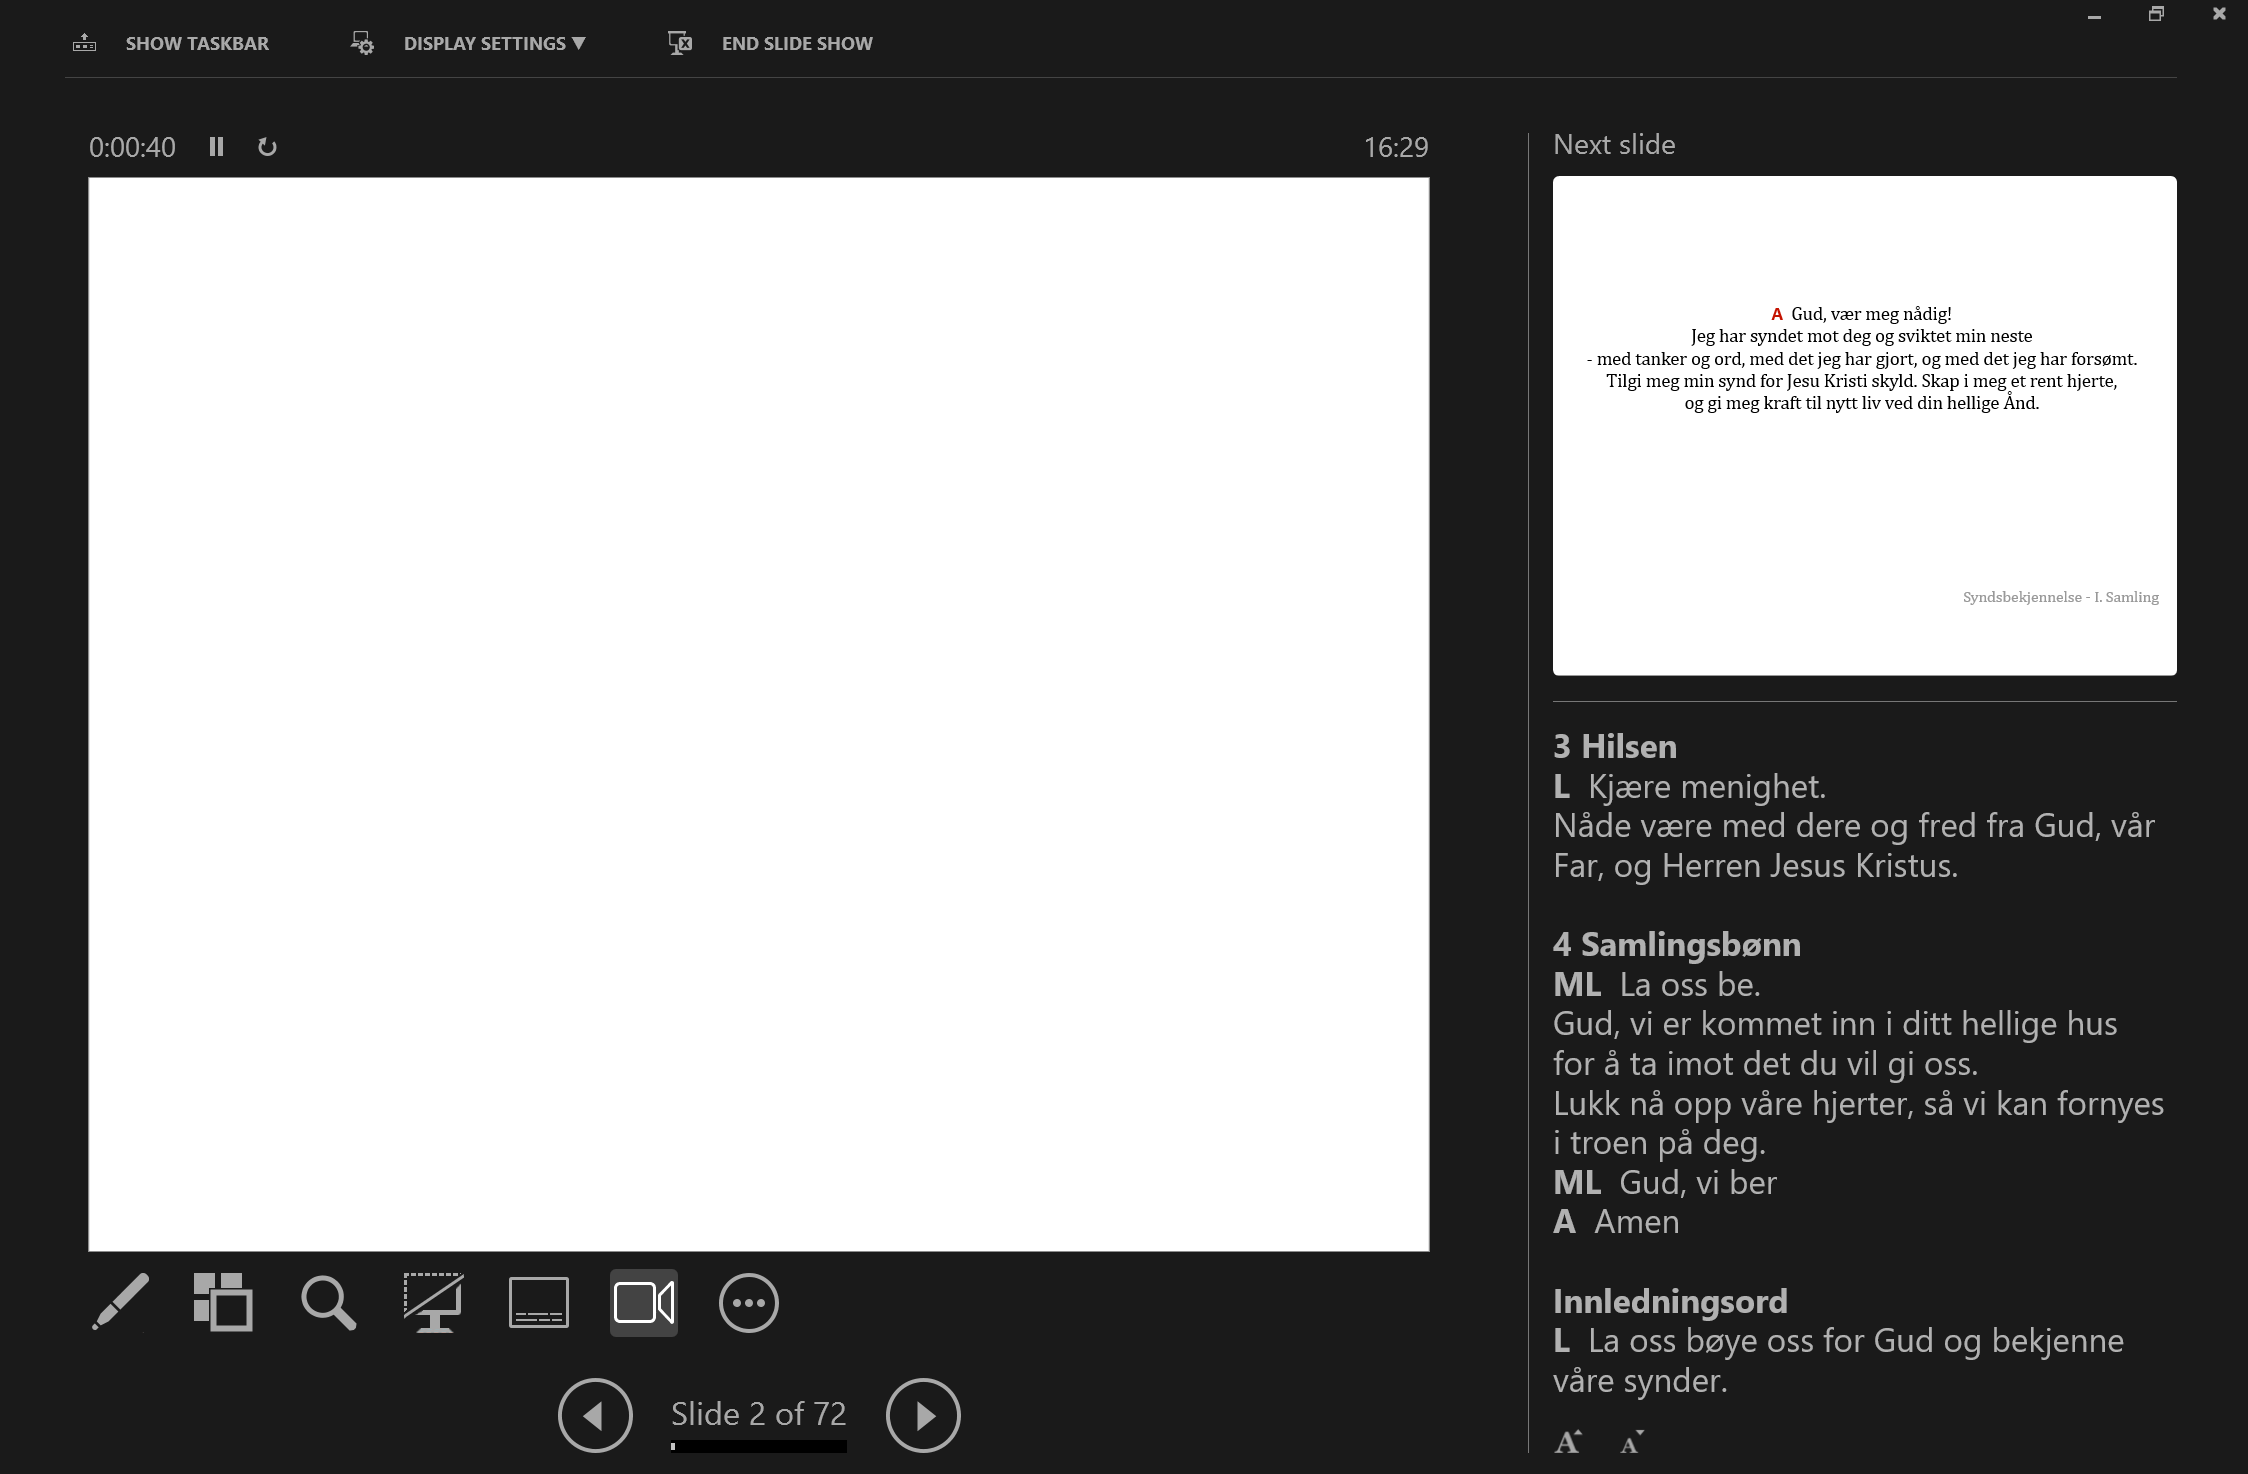Click the Display Settings gear icon
The height and width of the screenshot is (1474, 2248).
(362, 43)
